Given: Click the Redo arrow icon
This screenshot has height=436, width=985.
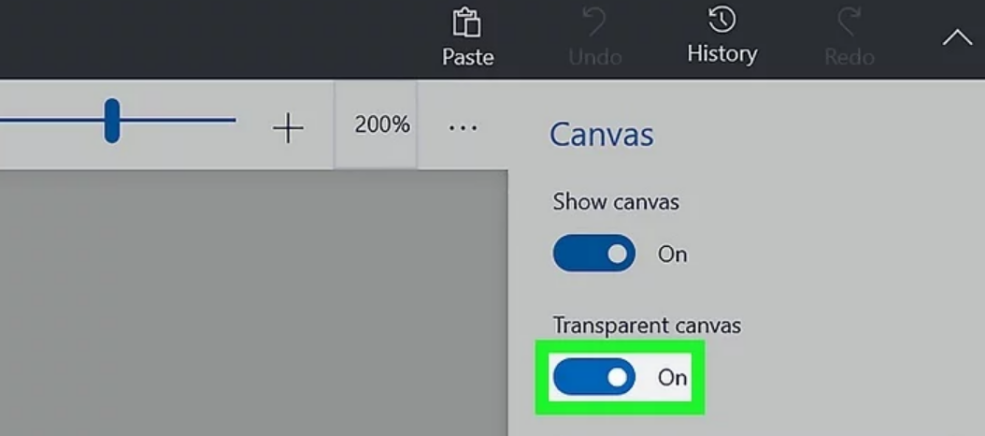Looking at the screenshot, I should point(849,23).
